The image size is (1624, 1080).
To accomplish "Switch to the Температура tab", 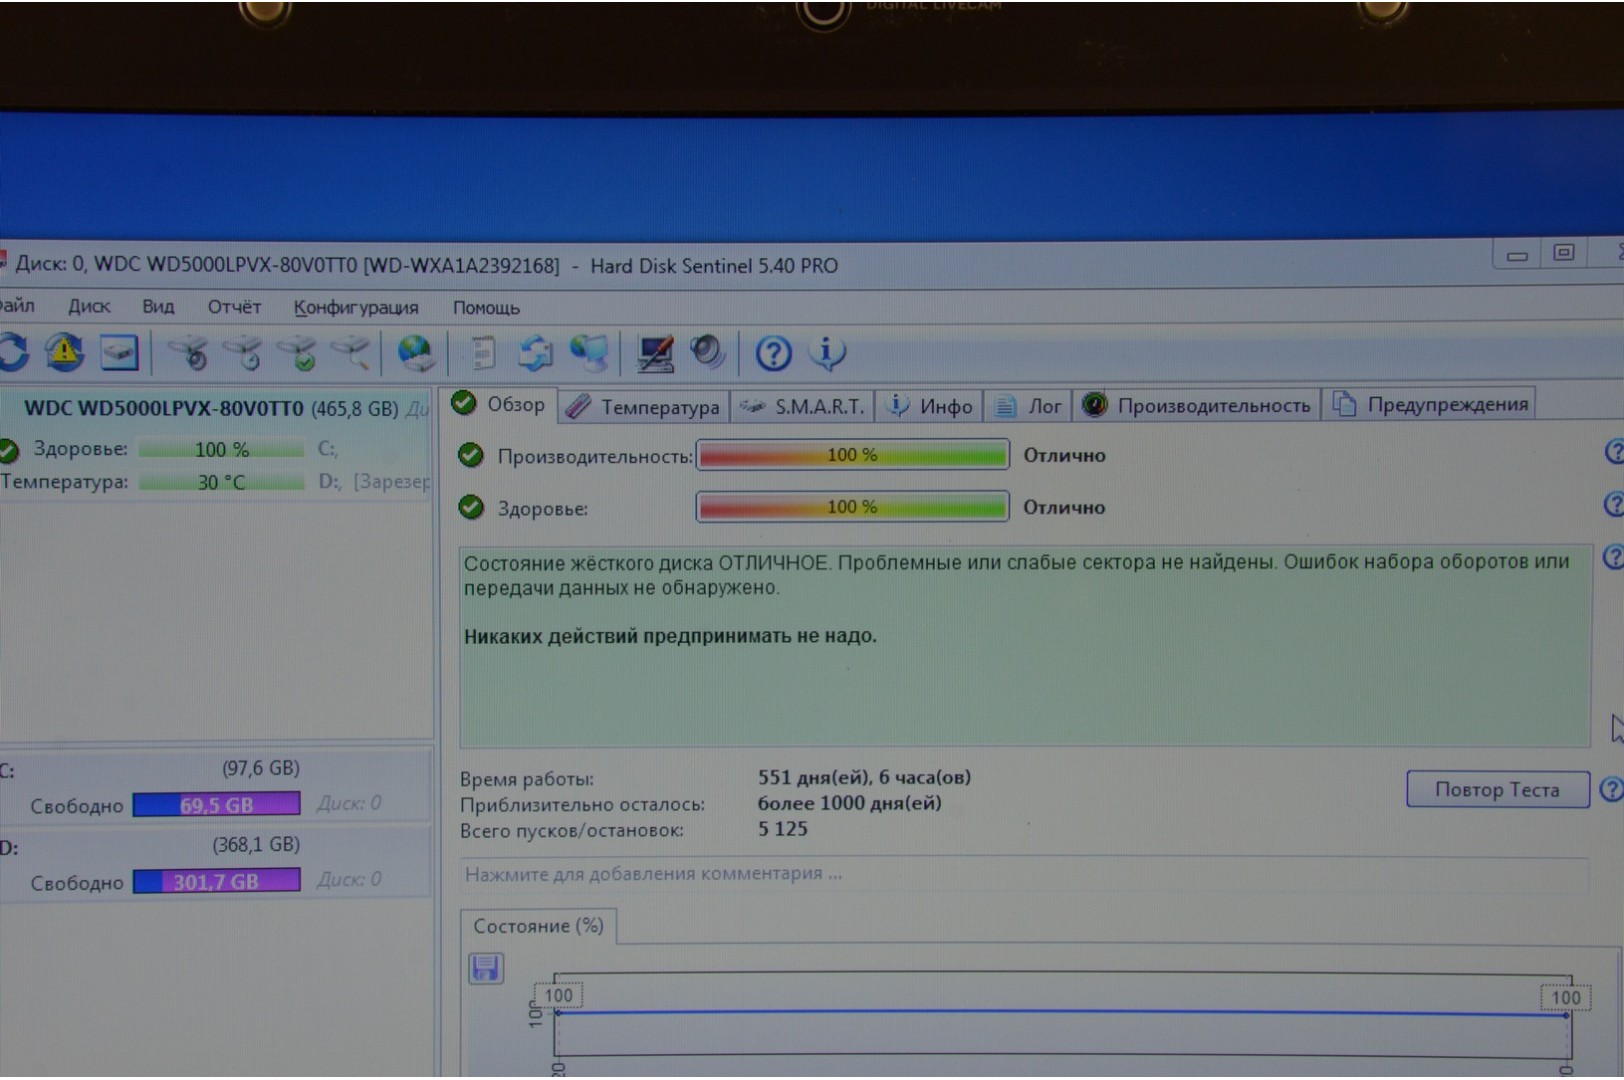I will pyautogui.click(x=644, y=407).
